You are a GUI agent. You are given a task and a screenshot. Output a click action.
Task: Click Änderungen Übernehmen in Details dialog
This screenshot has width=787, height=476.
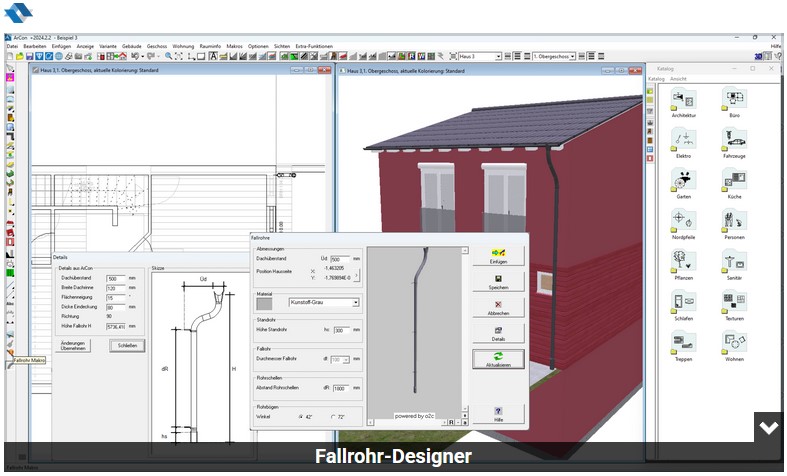click(x=73, y=345)
